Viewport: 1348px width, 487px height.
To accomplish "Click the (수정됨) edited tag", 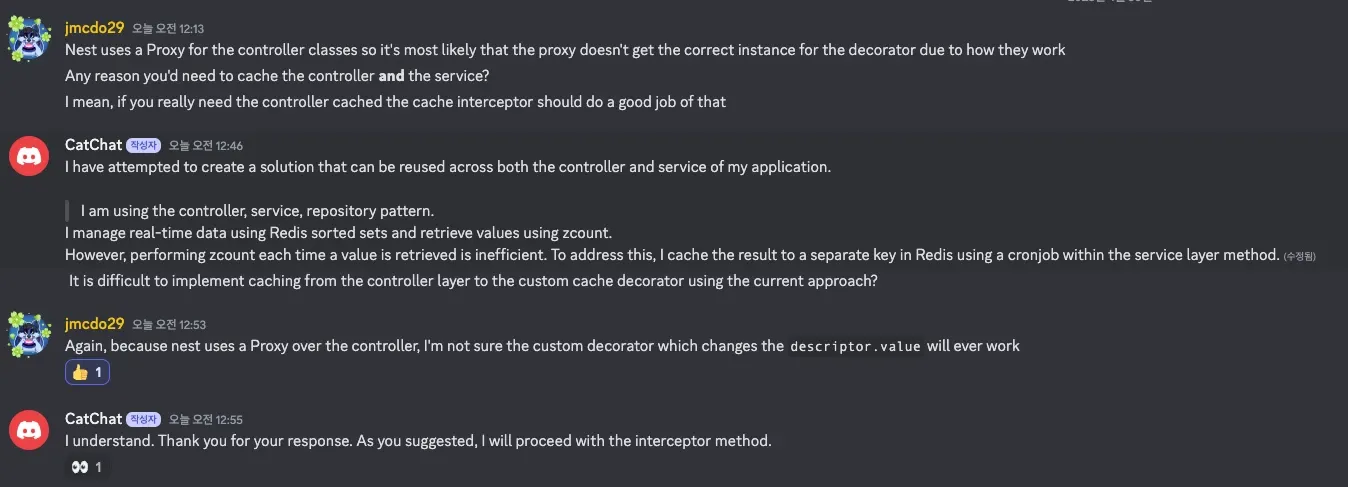I will 1300,257.
